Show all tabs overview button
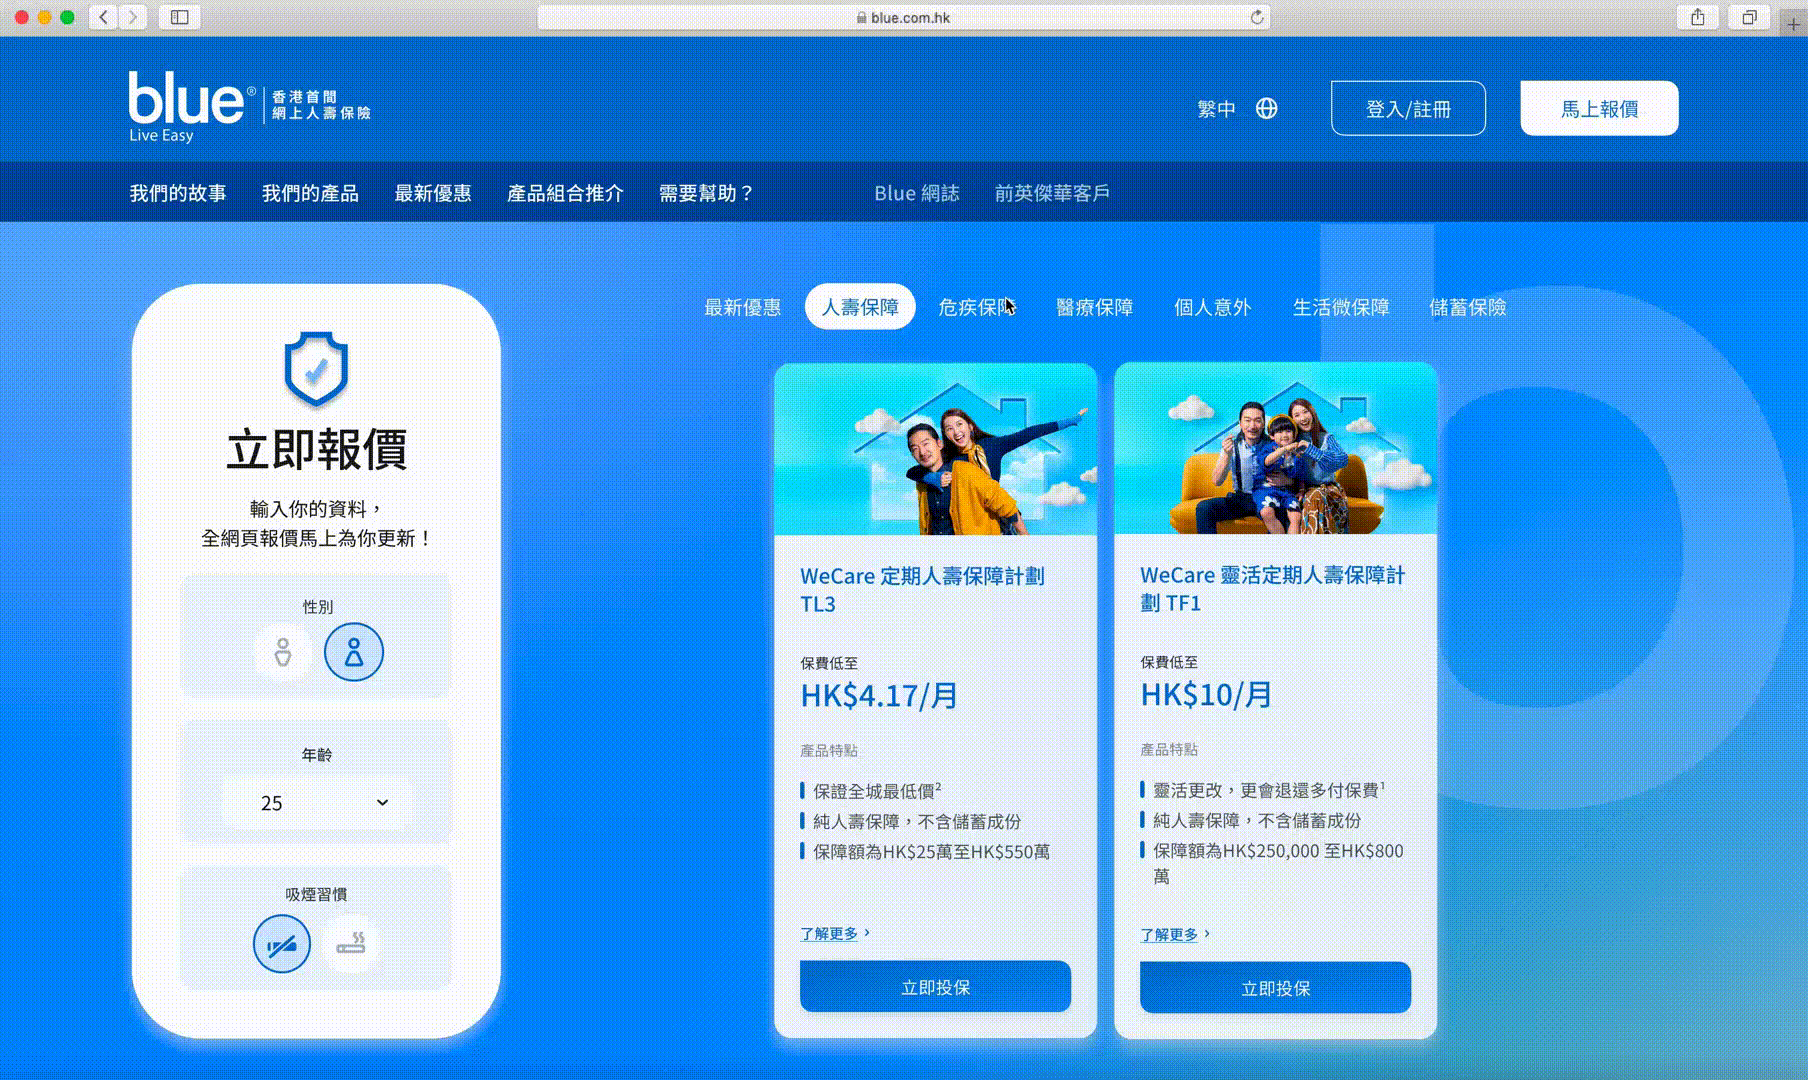This screenshot has width=1808, height=1080. (1749, 17)
